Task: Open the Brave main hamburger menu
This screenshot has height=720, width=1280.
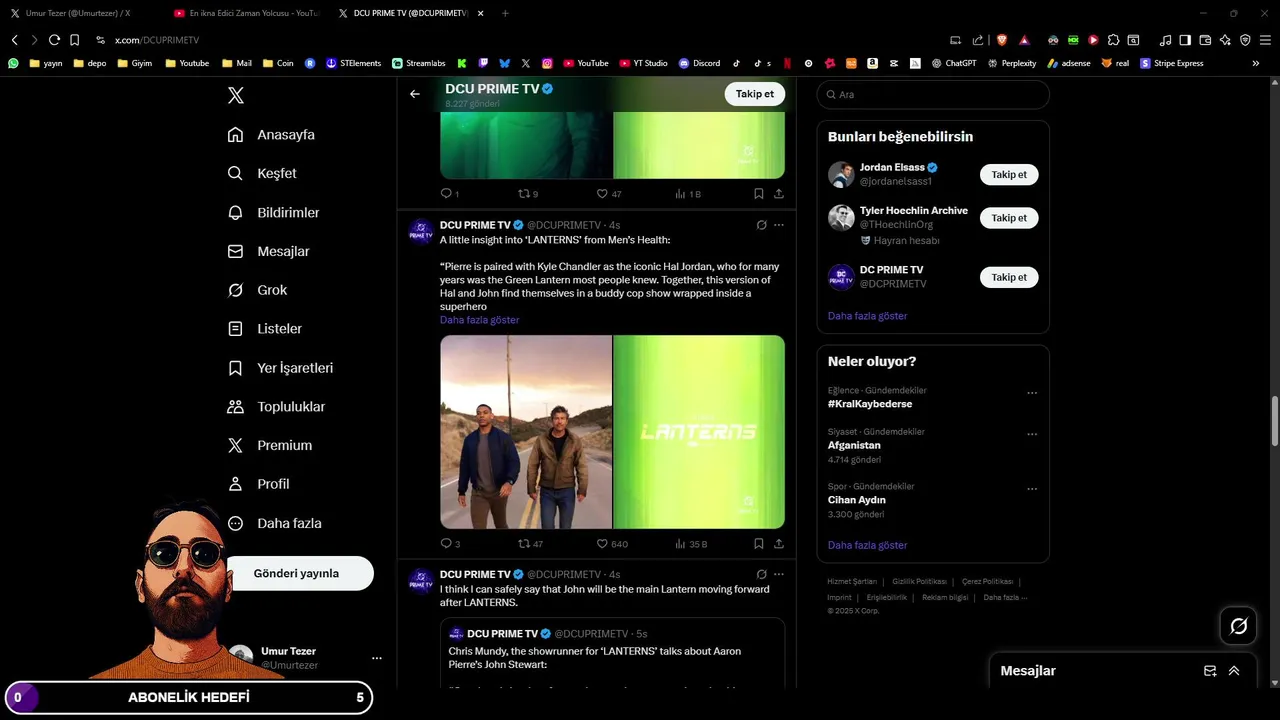Action: pyautogui.click(x=1266, y=40)
